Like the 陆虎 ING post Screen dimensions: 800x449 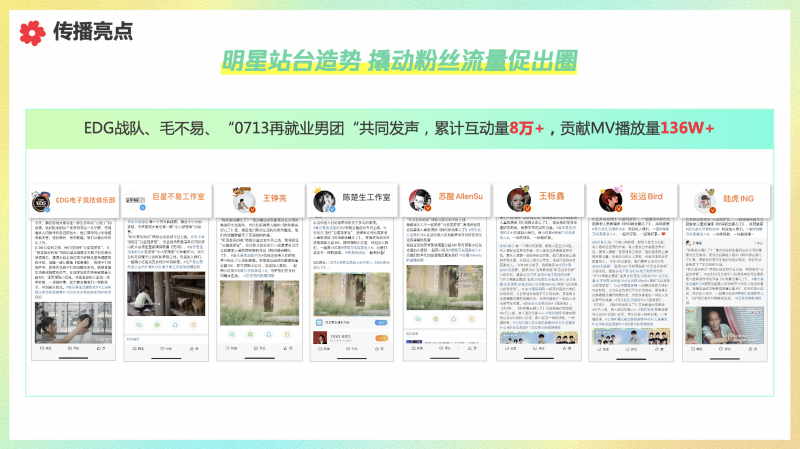point(753,349)
